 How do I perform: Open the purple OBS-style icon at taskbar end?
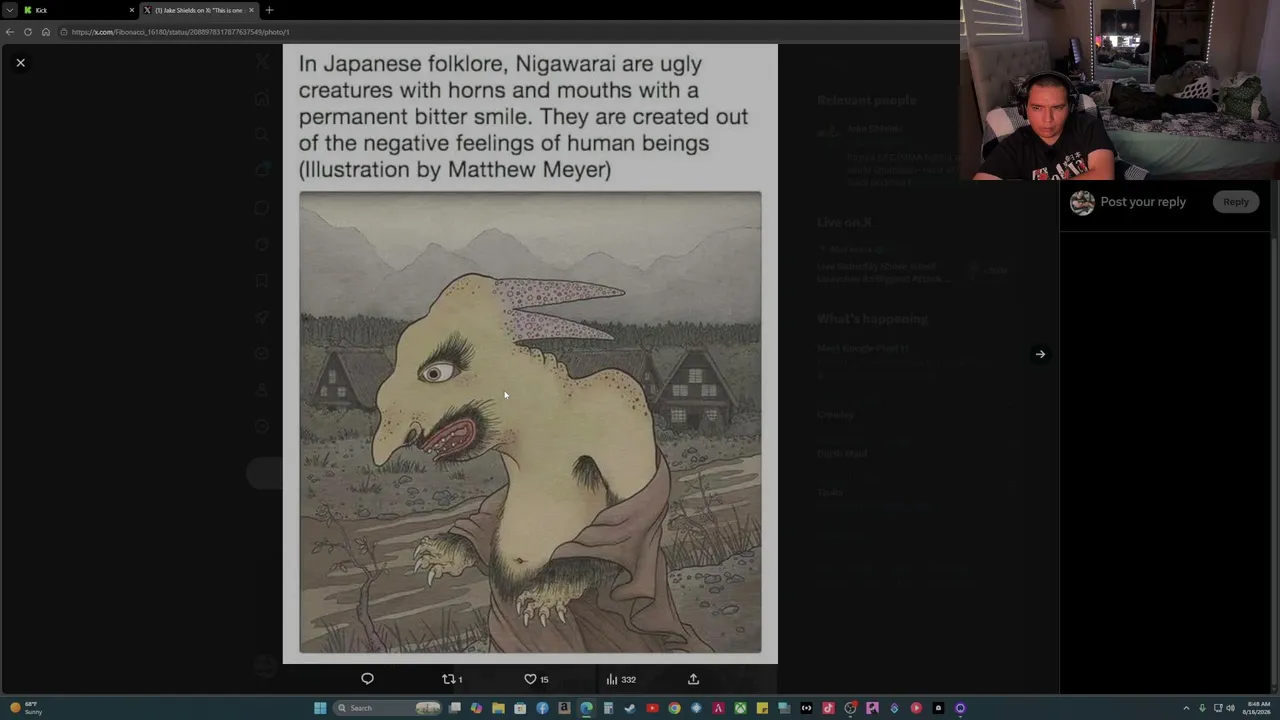coord(960,708)
